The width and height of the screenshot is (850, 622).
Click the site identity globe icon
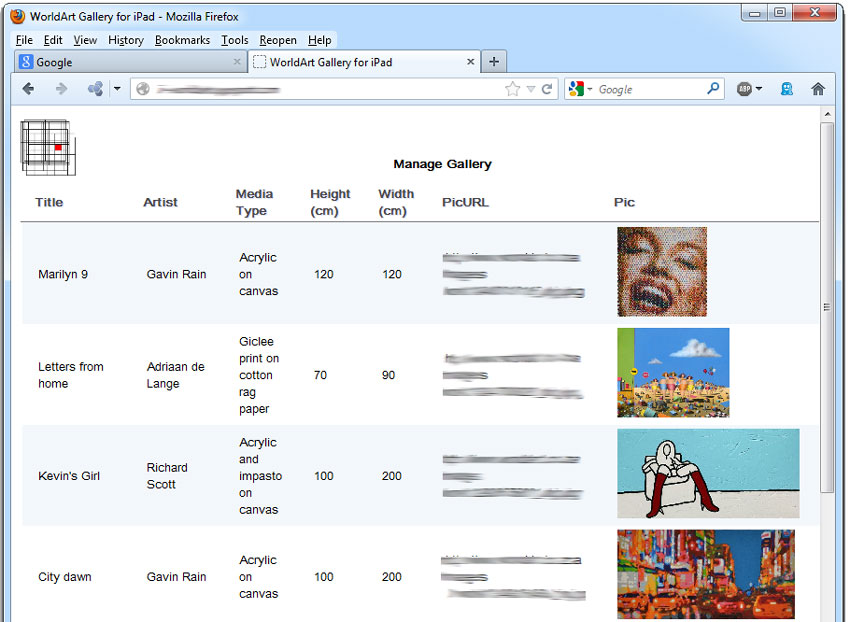[143, 89]
